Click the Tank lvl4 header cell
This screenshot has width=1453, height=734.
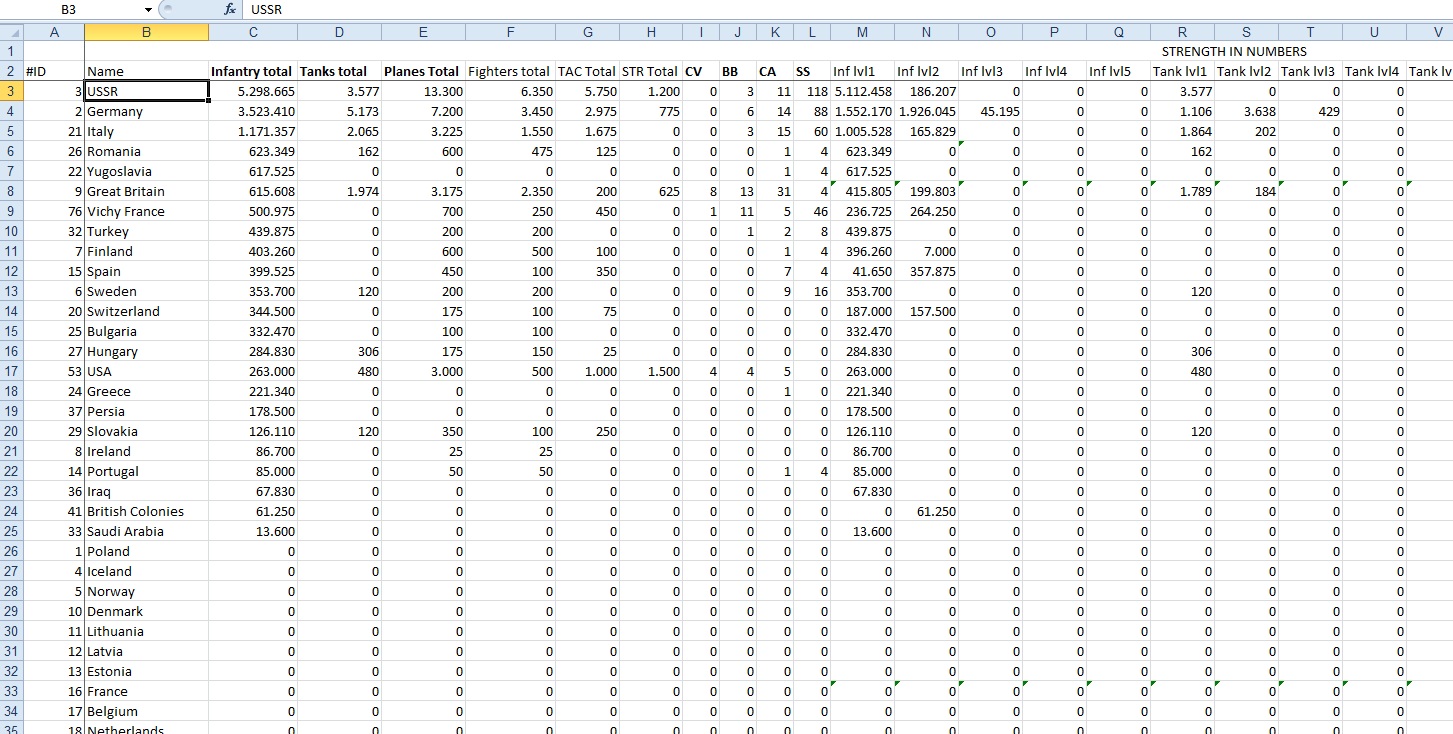(1374, 71)
